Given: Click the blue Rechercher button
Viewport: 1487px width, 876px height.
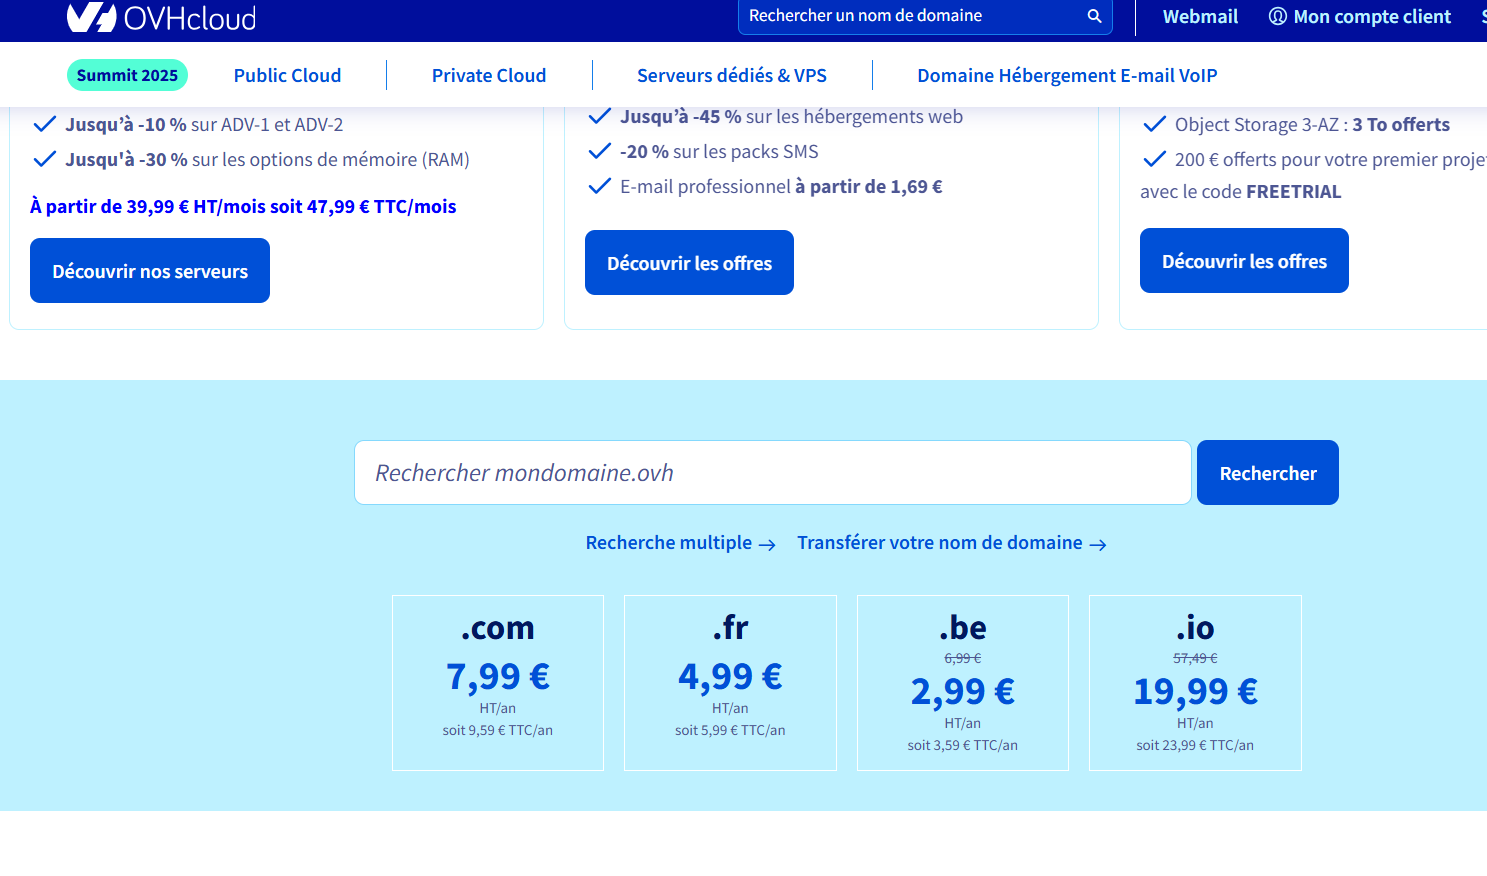Looking at the screenshot, I should pyautogui.click(x=1267, y=472).
